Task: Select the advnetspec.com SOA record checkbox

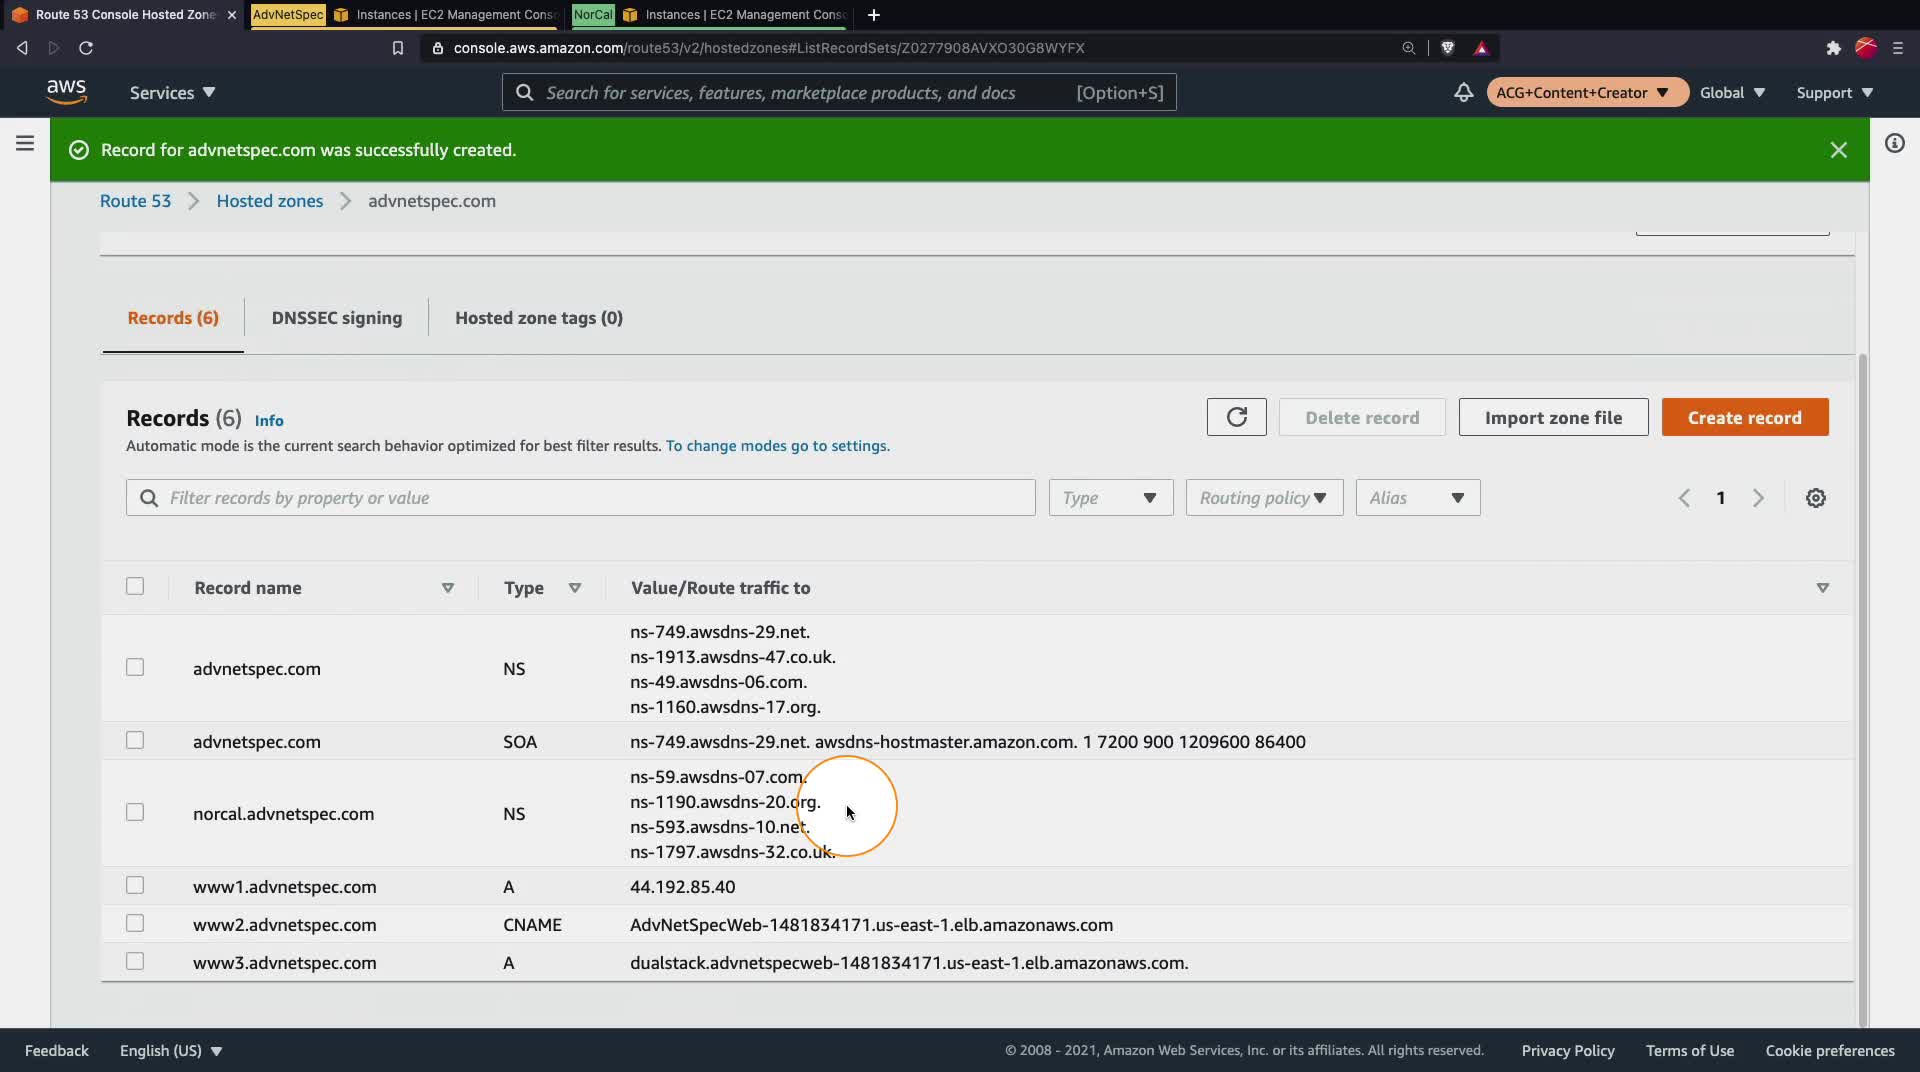Action: 135,741
